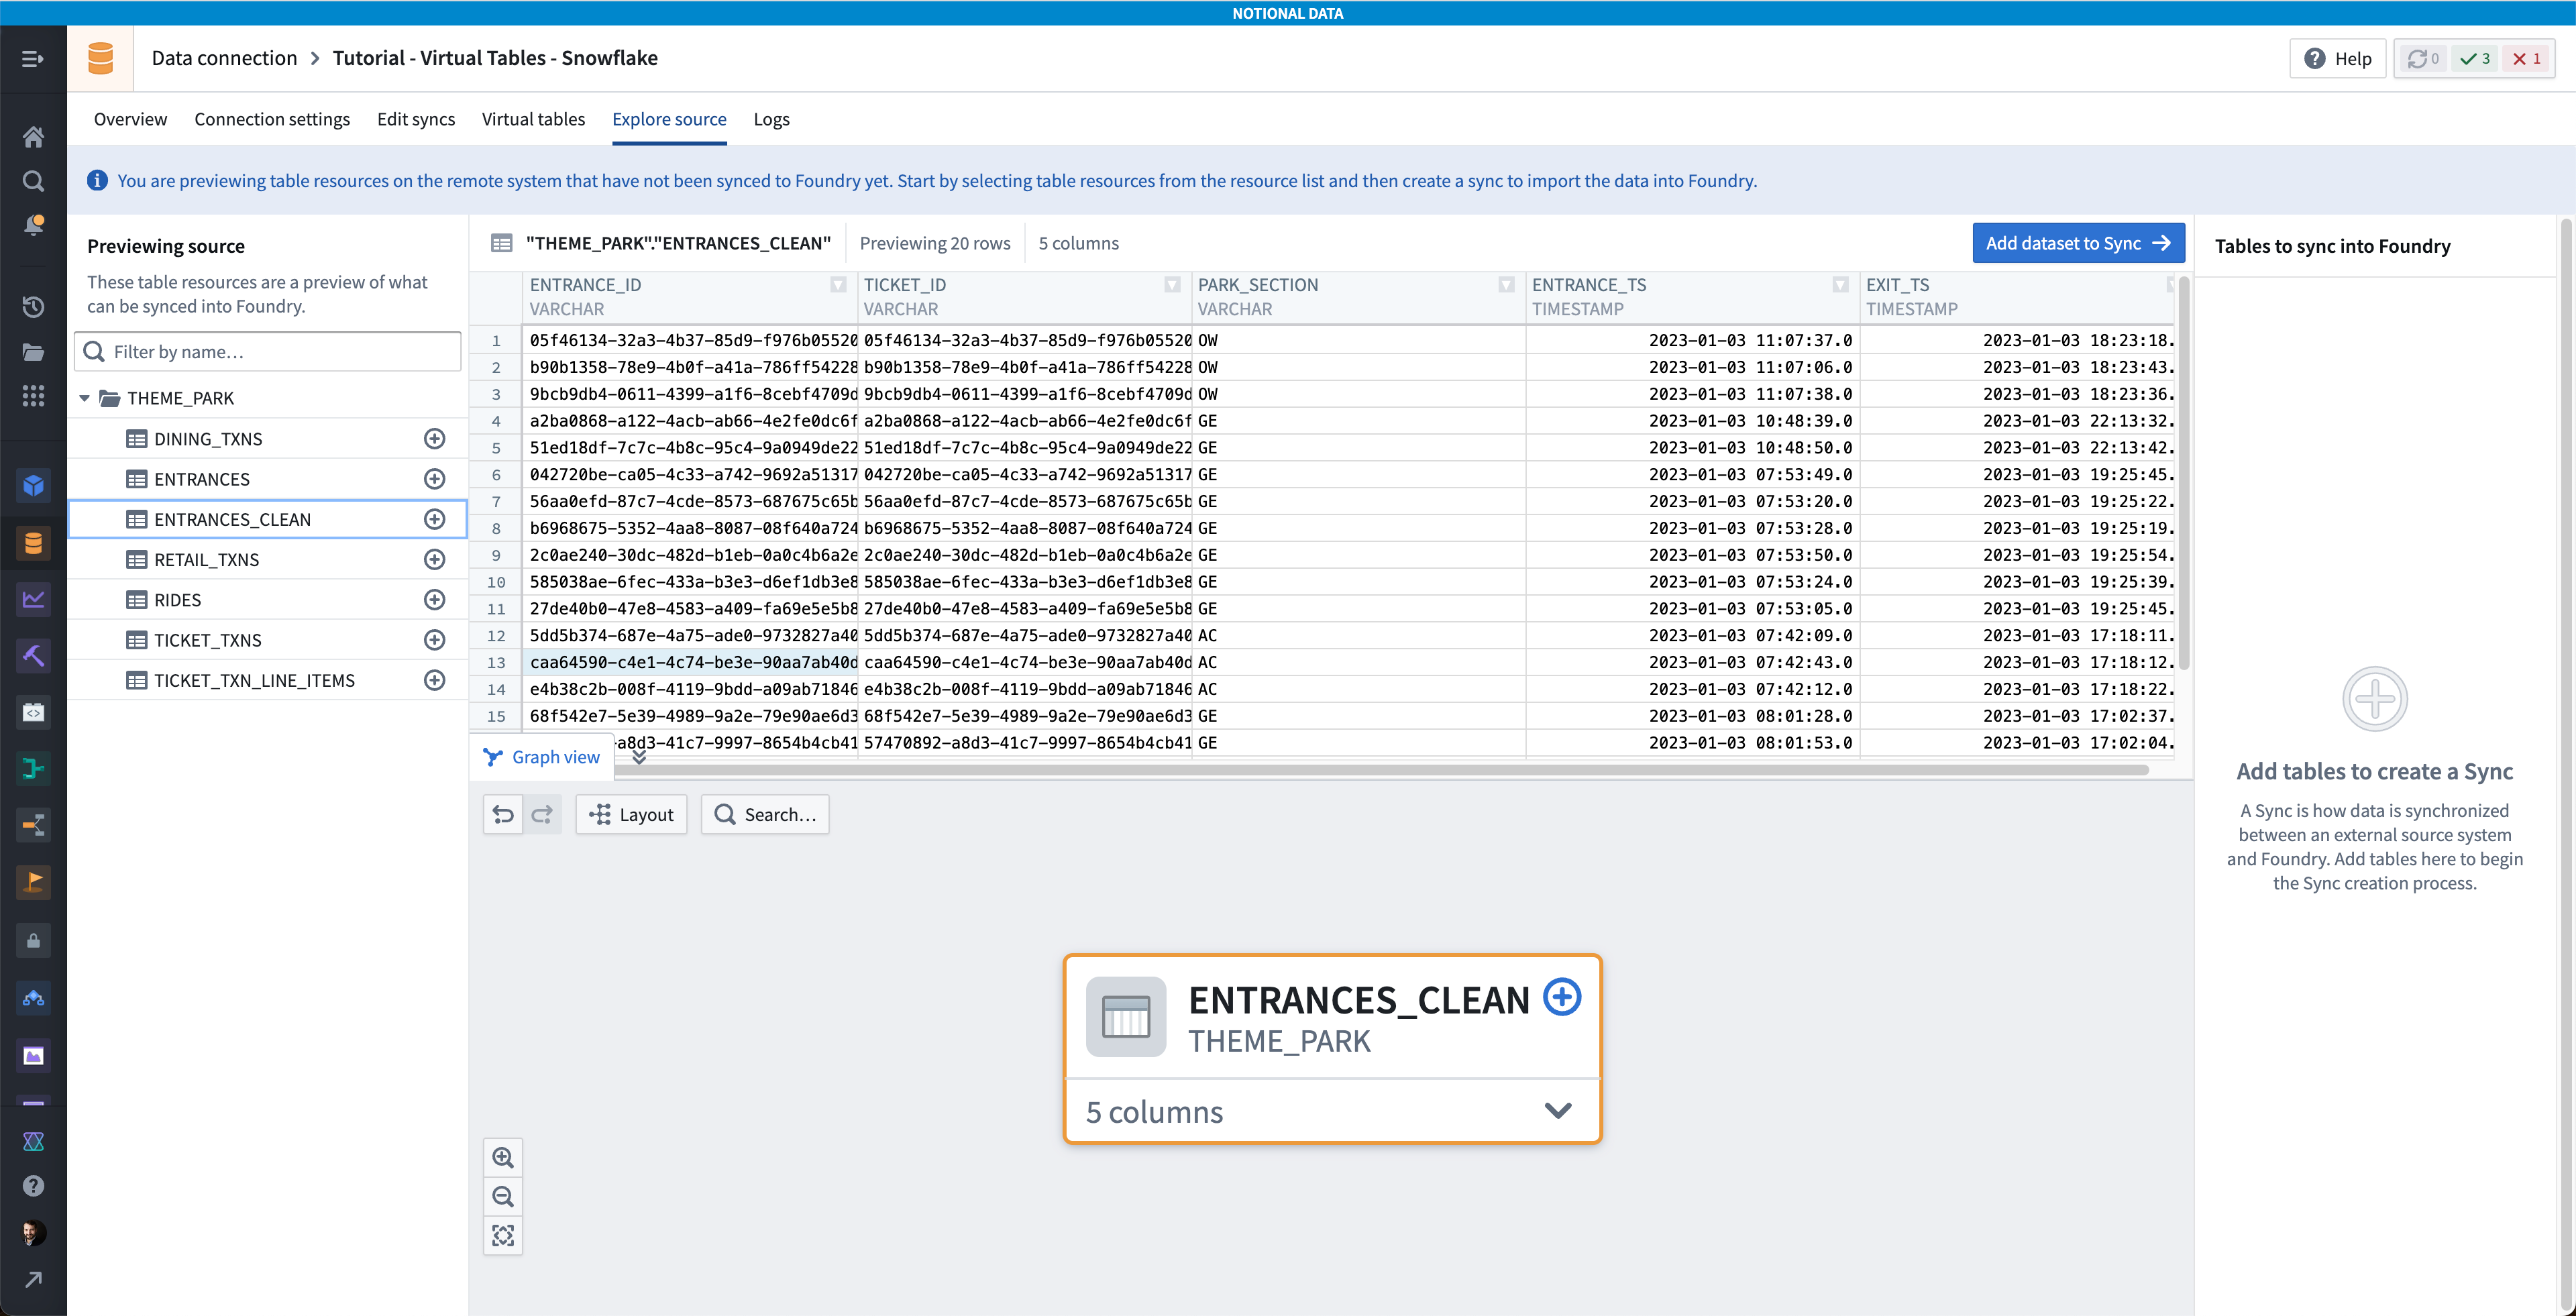Image resolution: width=2576 pixels, height=1316 pixels.
Task: Select the analytics chart app in the sidebar
Action: (33, 599)
